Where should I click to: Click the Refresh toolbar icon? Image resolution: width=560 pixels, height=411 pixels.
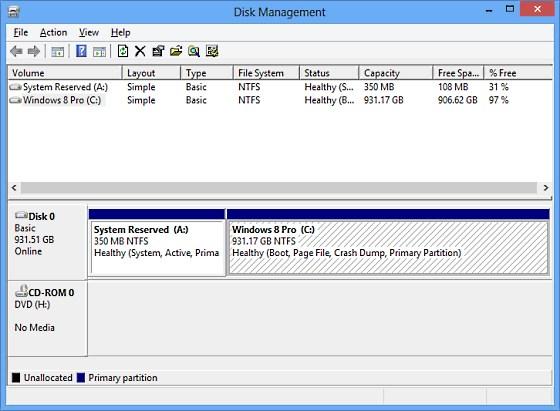pos(122,51)
